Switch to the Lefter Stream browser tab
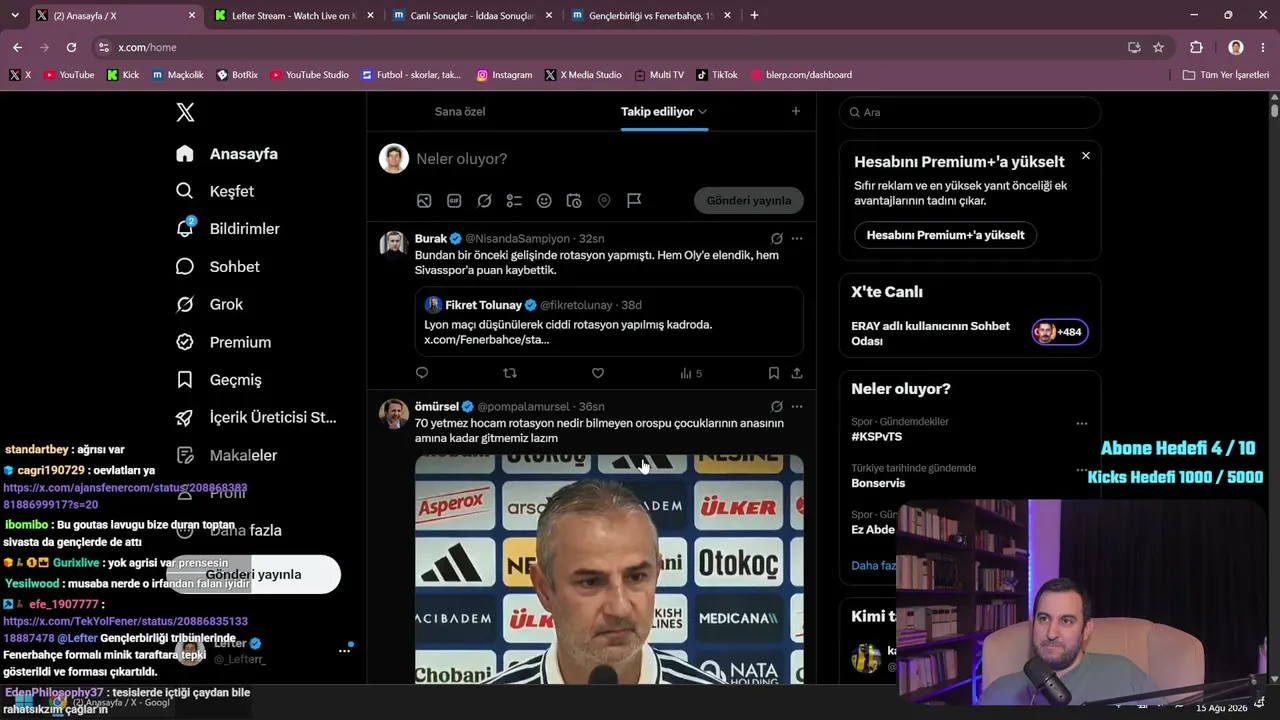This screenshot has height=720, width=1280. [292, 15]
